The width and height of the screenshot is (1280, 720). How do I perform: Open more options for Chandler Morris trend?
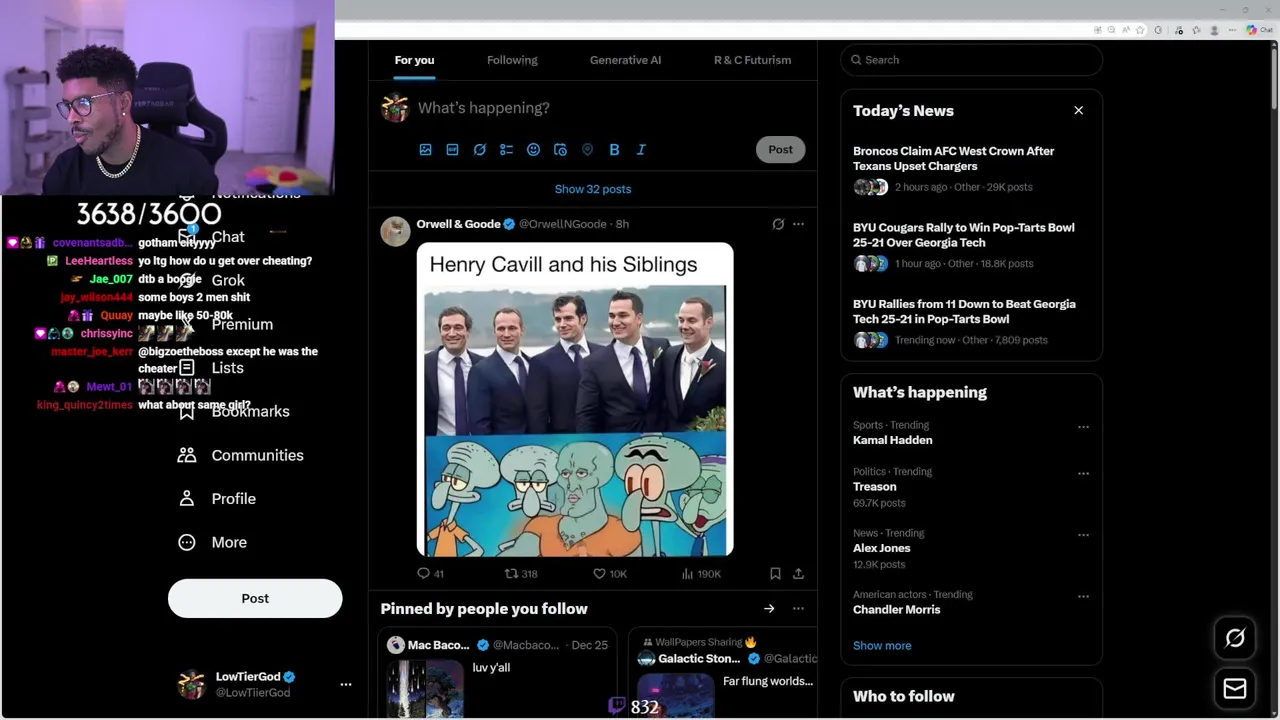(x=1083, y=596)
